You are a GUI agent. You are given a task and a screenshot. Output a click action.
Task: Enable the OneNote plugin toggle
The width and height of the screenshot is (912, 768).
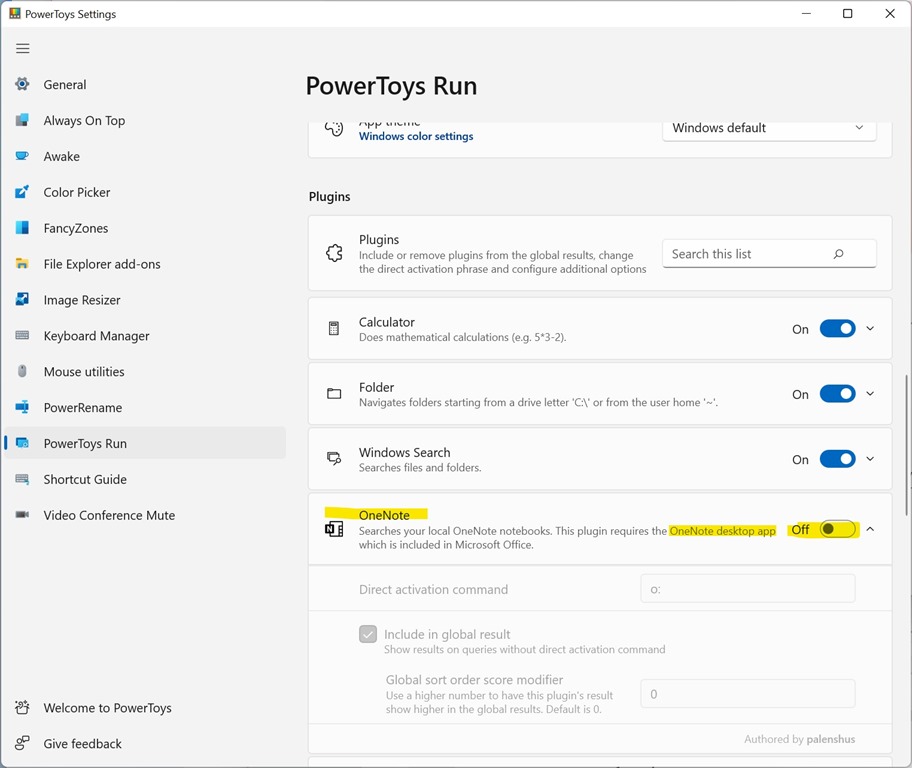tap(837, 529)
